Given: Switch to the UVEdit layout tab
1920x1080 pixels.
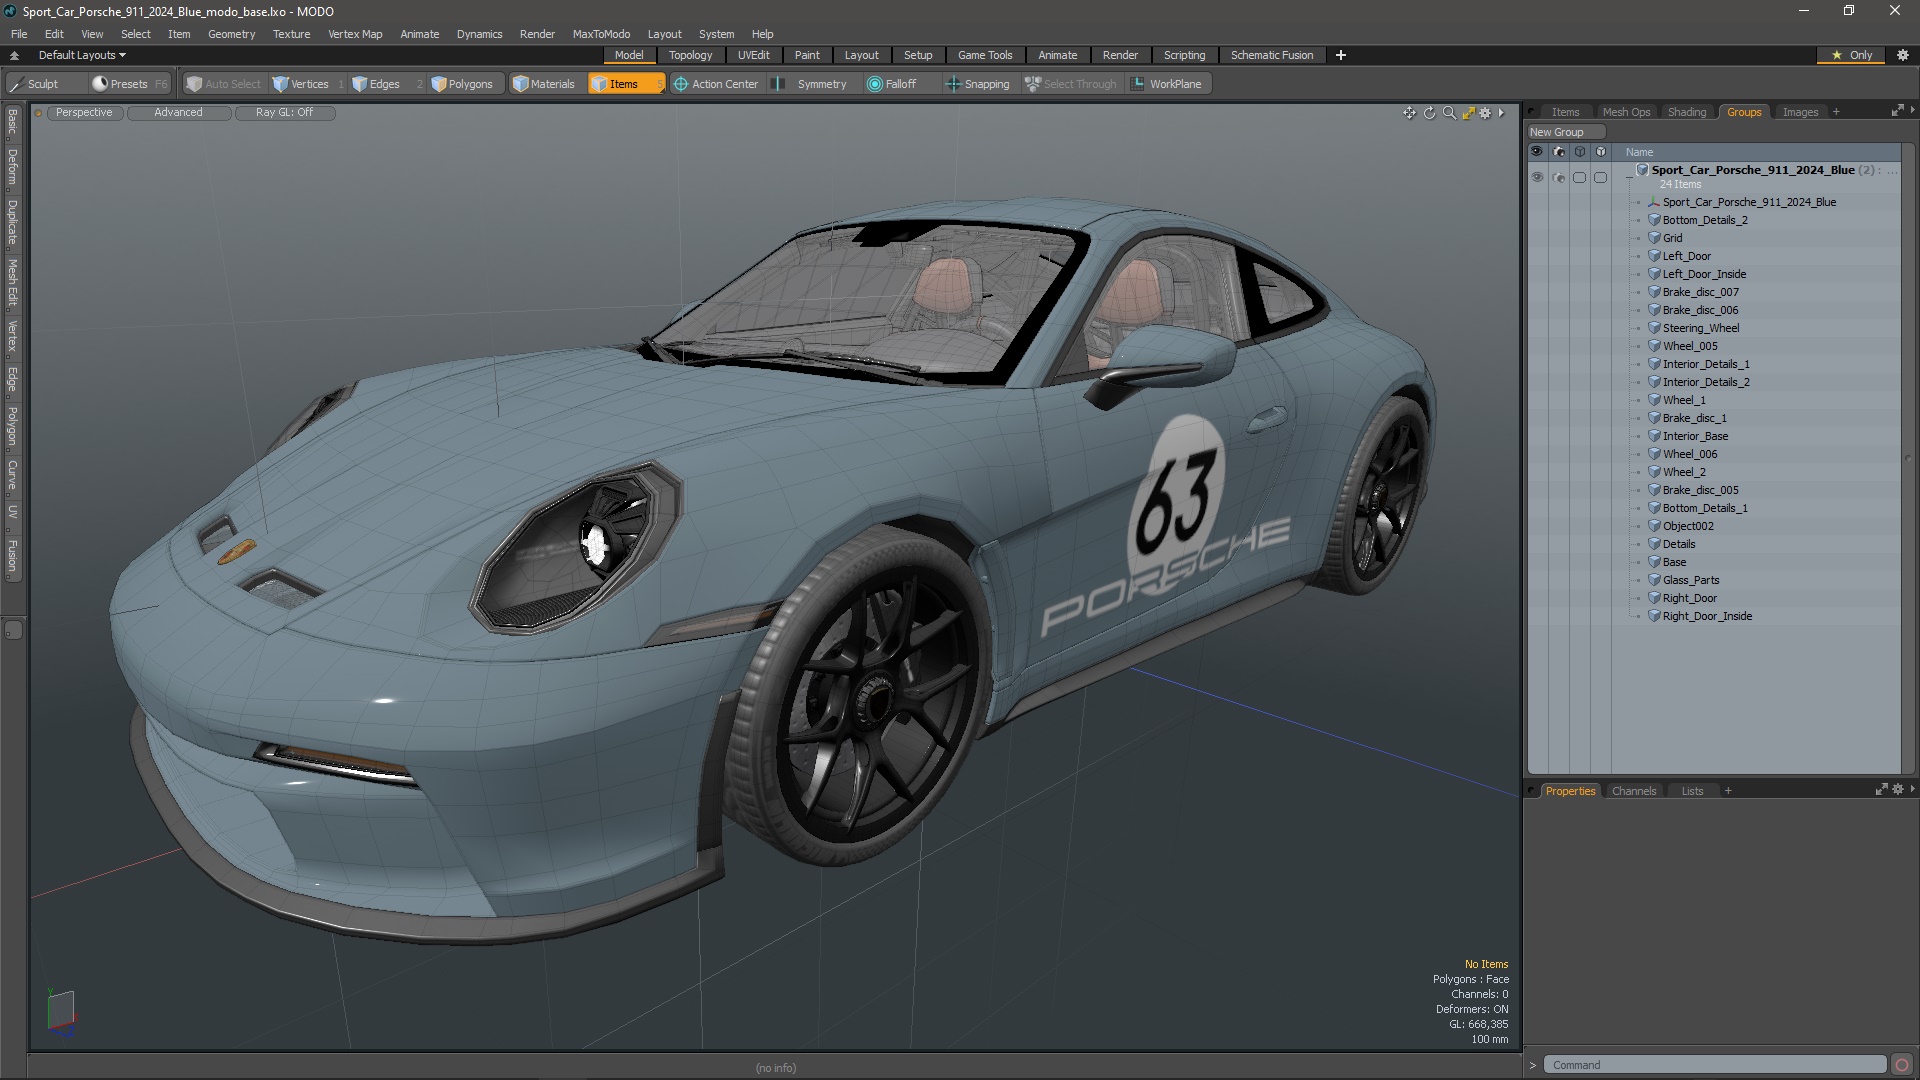Looking at the screenshot, I should [753, 55].
